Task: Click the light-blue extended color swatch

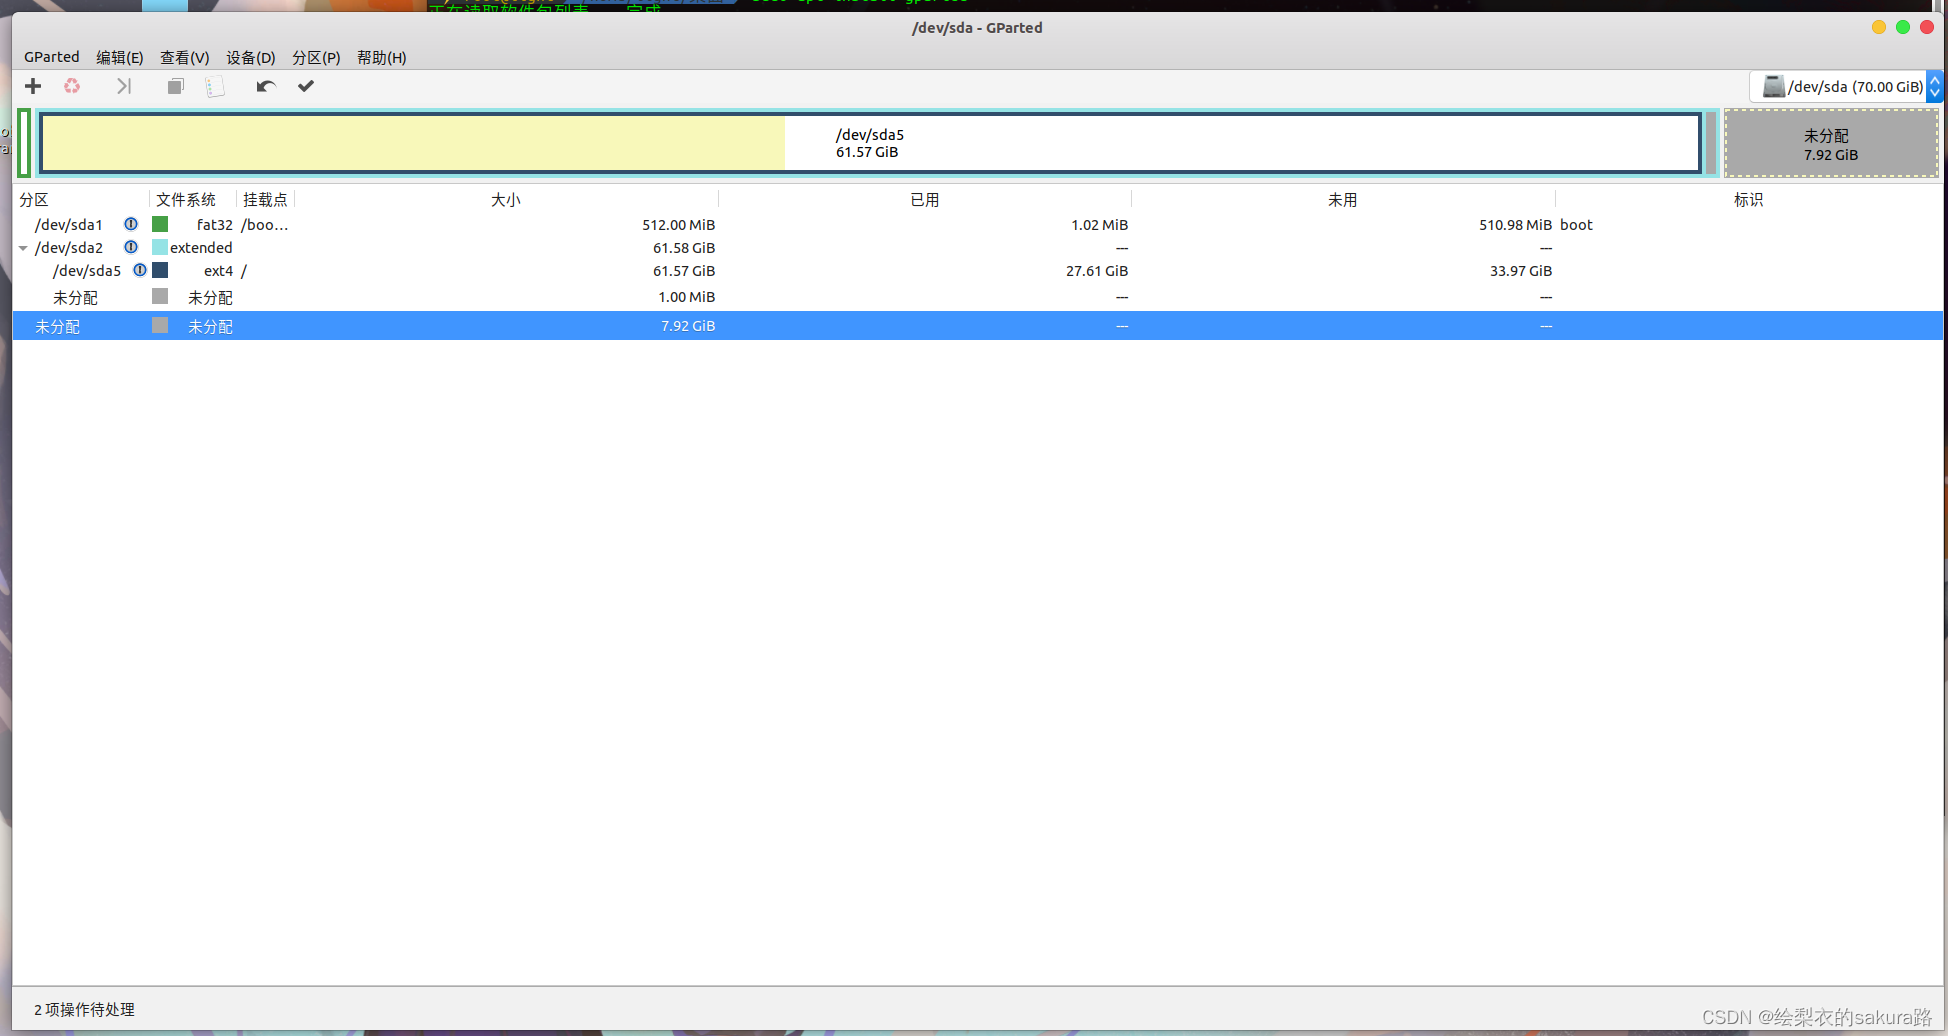Action: [160, 247]
